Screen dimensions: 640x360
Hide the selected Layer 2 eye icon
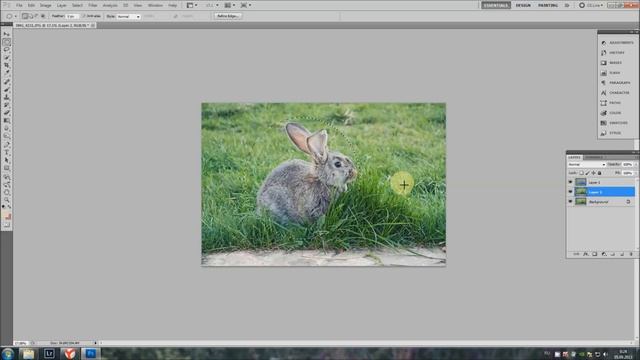tap(571, 192)
